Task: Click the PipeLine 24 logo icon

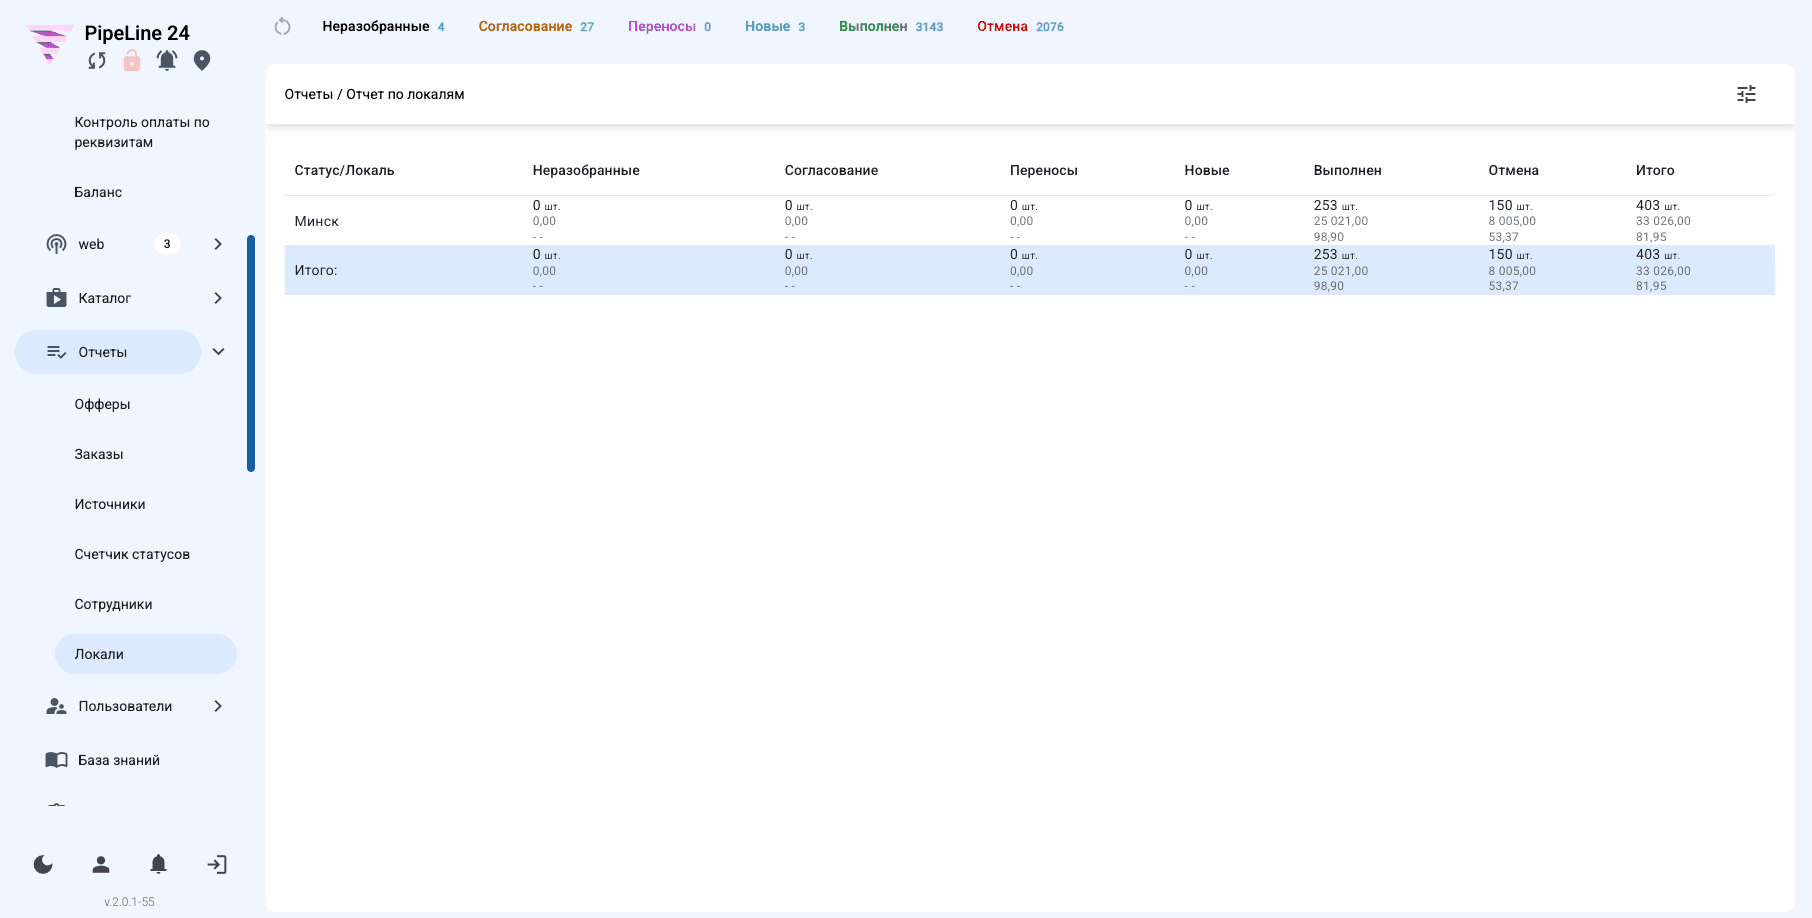Action: coord(49,43)
